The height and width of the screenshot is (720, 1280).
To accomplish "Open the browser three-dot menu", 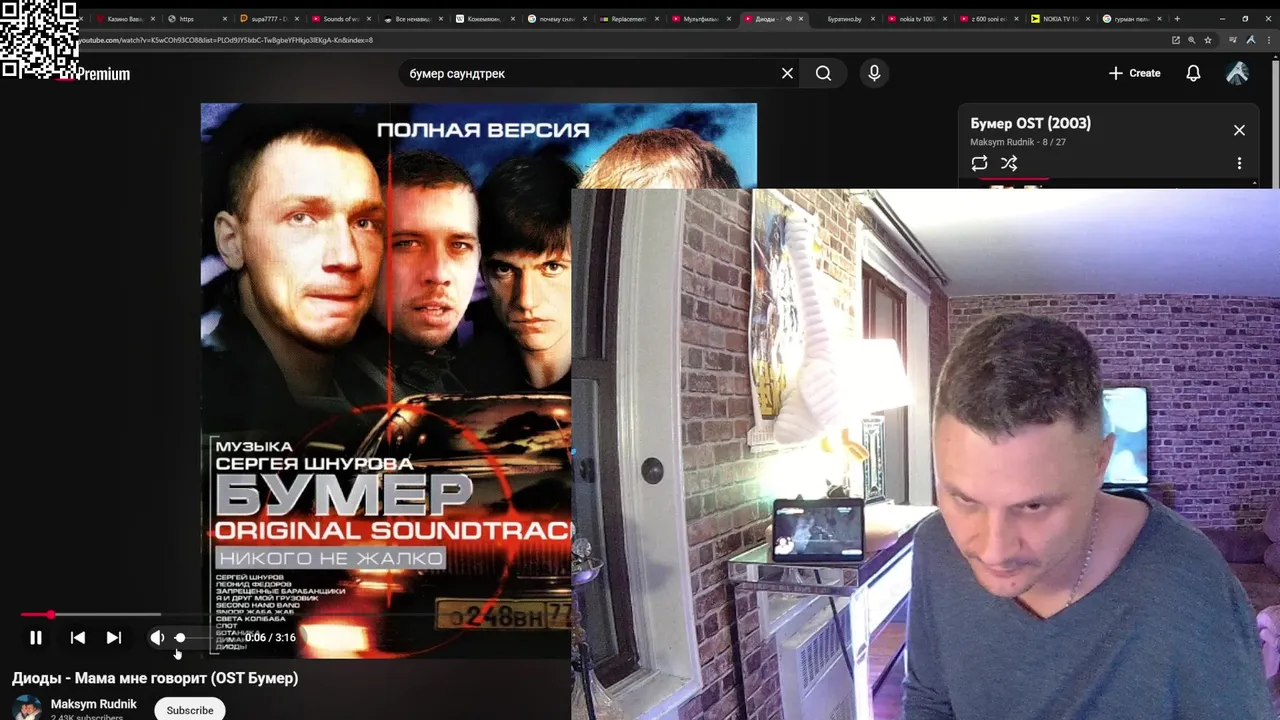I will (1268, 40).
